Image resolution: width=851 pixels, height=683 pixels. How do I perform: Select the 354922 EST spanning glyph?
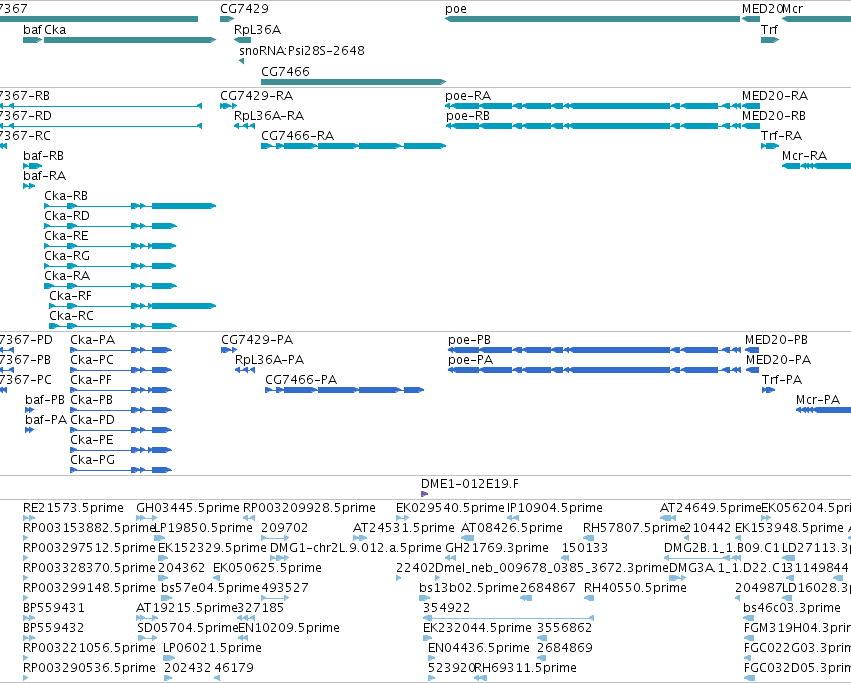coord(509,618)
